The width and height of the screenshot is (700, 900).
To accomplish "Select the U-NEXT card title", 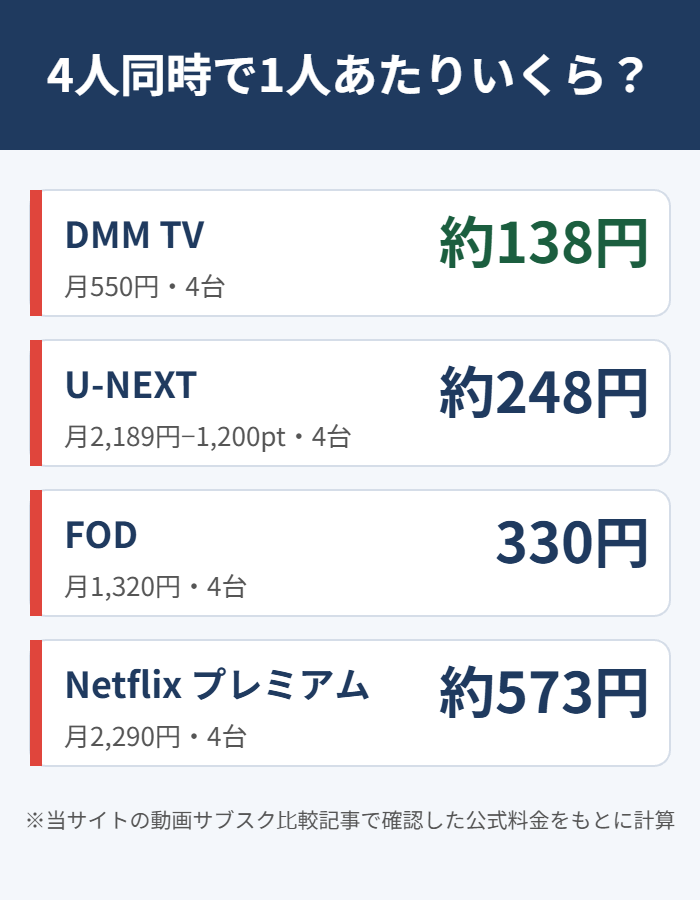I will [131, 385].
